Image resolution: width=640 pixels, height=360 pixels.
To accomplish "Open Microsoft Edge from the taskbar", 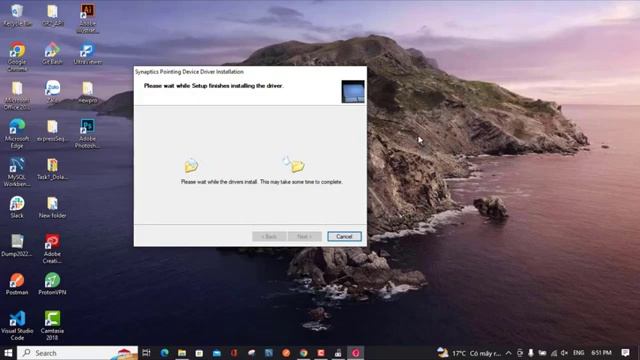I will pos(164,353).
